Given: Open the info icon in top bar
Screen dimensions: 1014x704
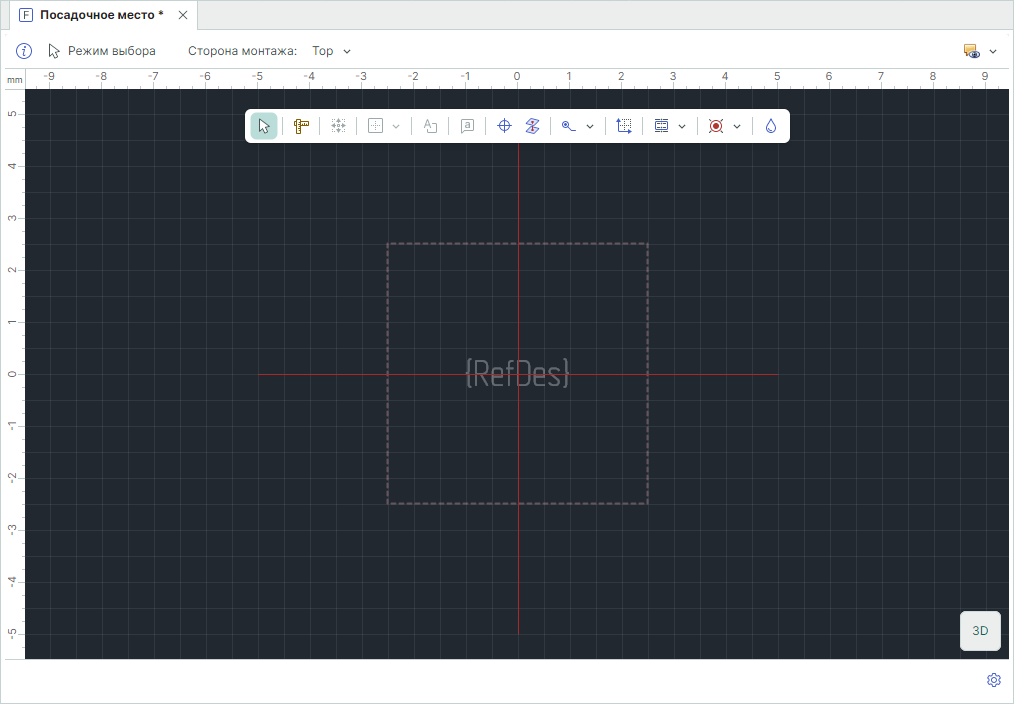Looking at the screenshot, I should (x=24, y=51).
